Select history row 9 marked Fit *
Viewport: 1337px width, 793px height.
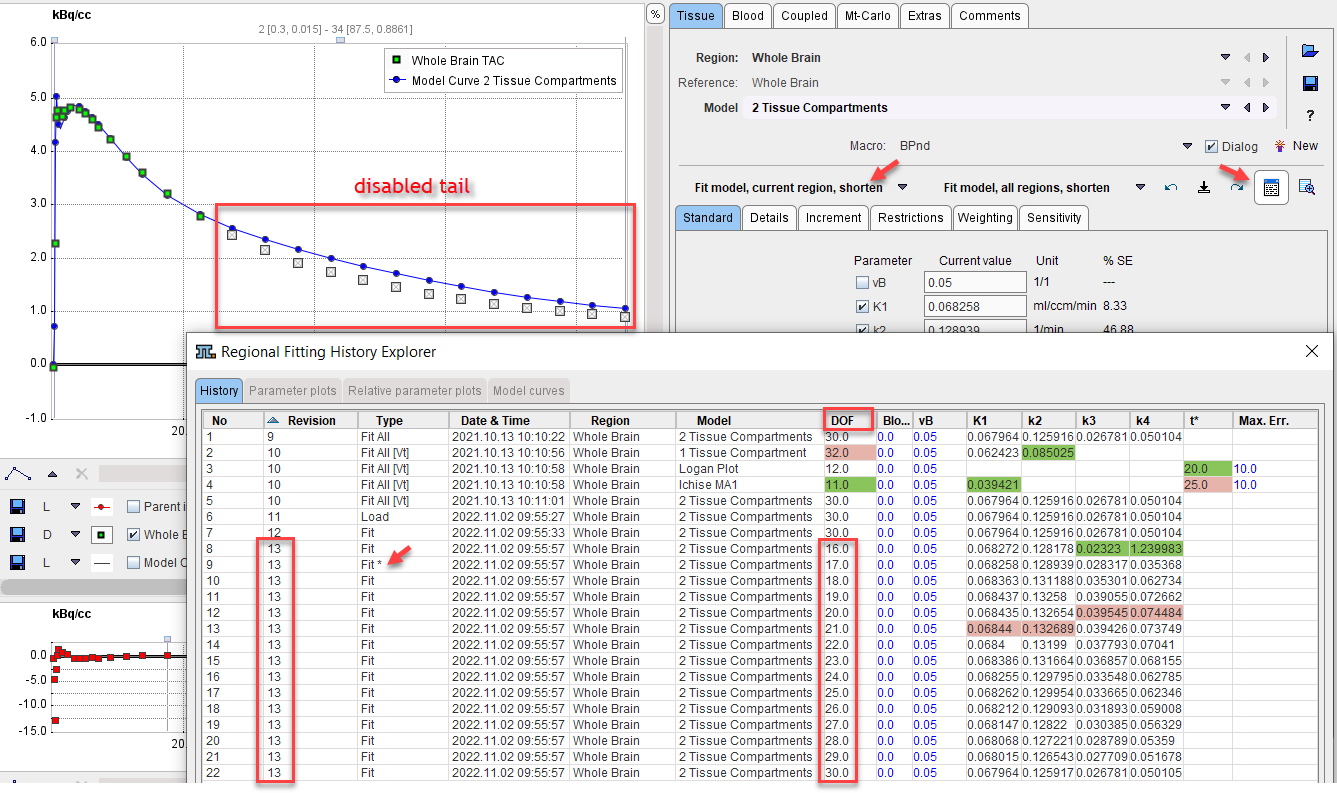(760, 565)
